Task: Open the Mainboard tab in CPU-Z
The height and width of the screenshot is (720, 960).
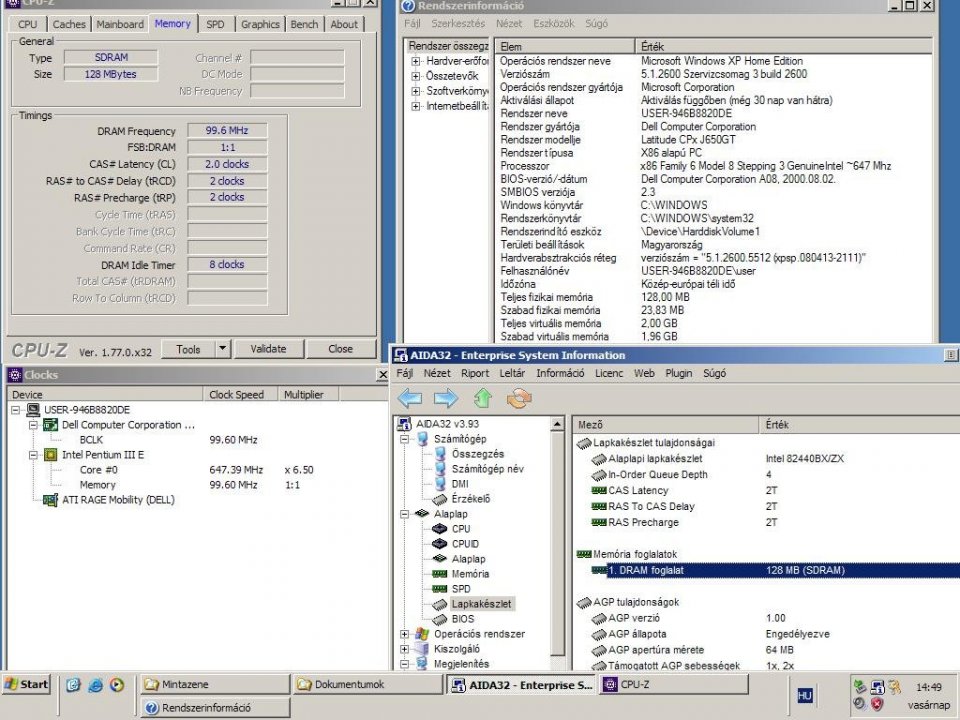Action: pyautogui.click(x=120, y=24)
